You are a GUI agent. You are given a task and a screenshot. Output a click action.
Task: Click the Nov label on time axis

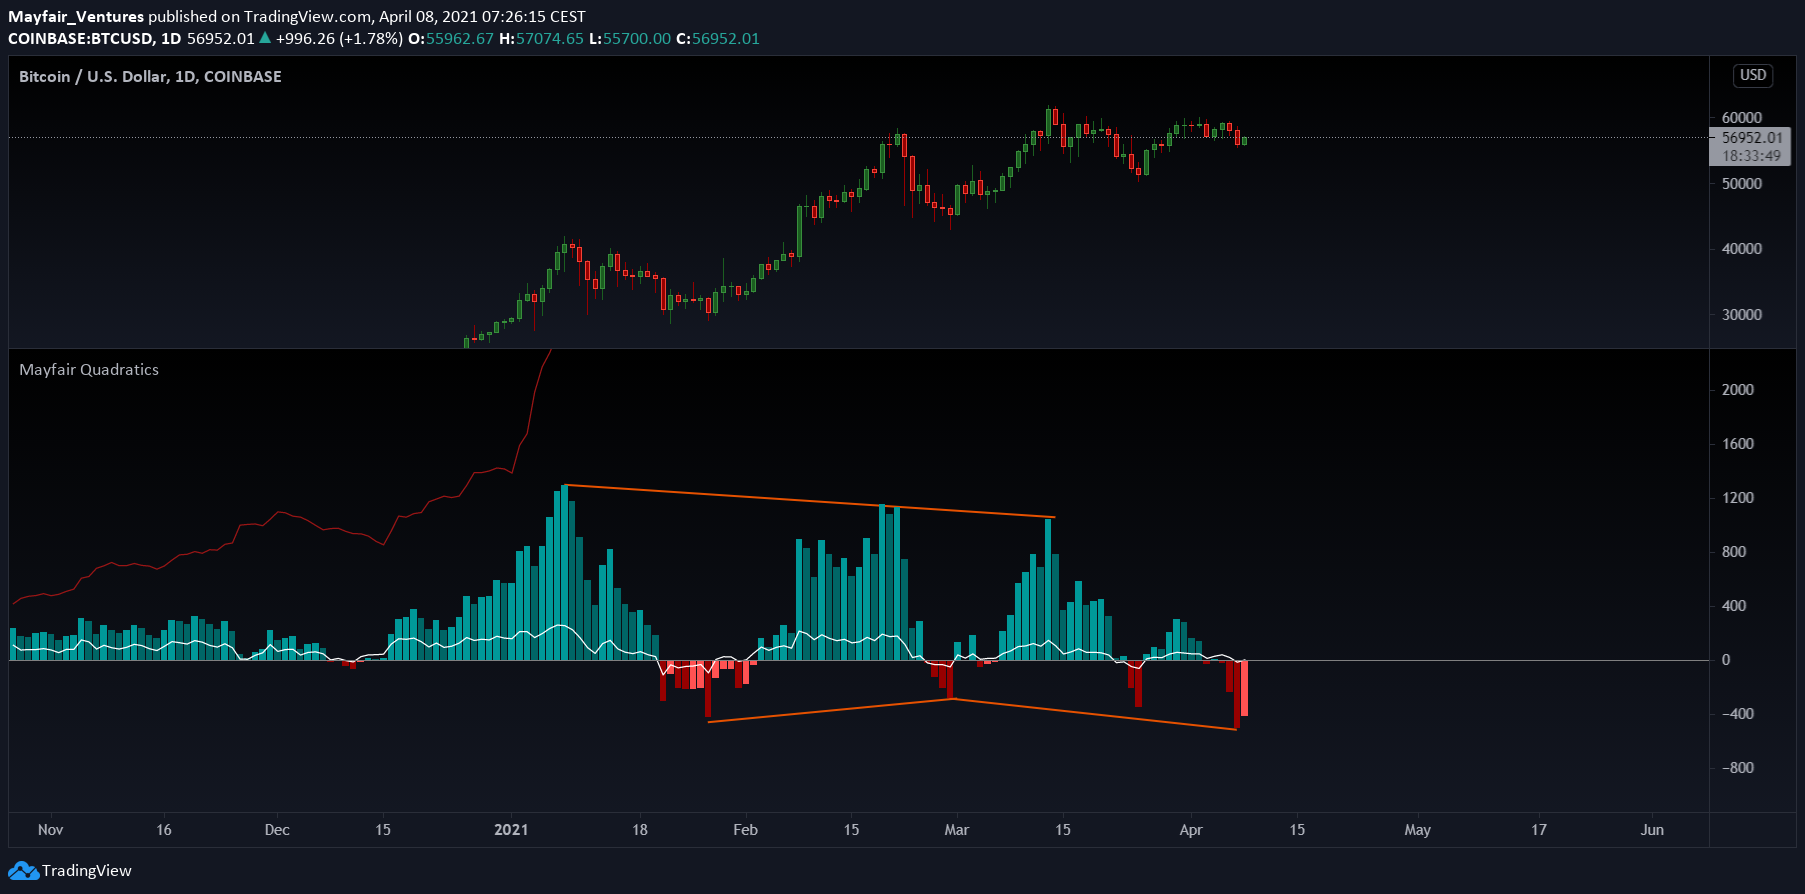click(x=51, y=830)
